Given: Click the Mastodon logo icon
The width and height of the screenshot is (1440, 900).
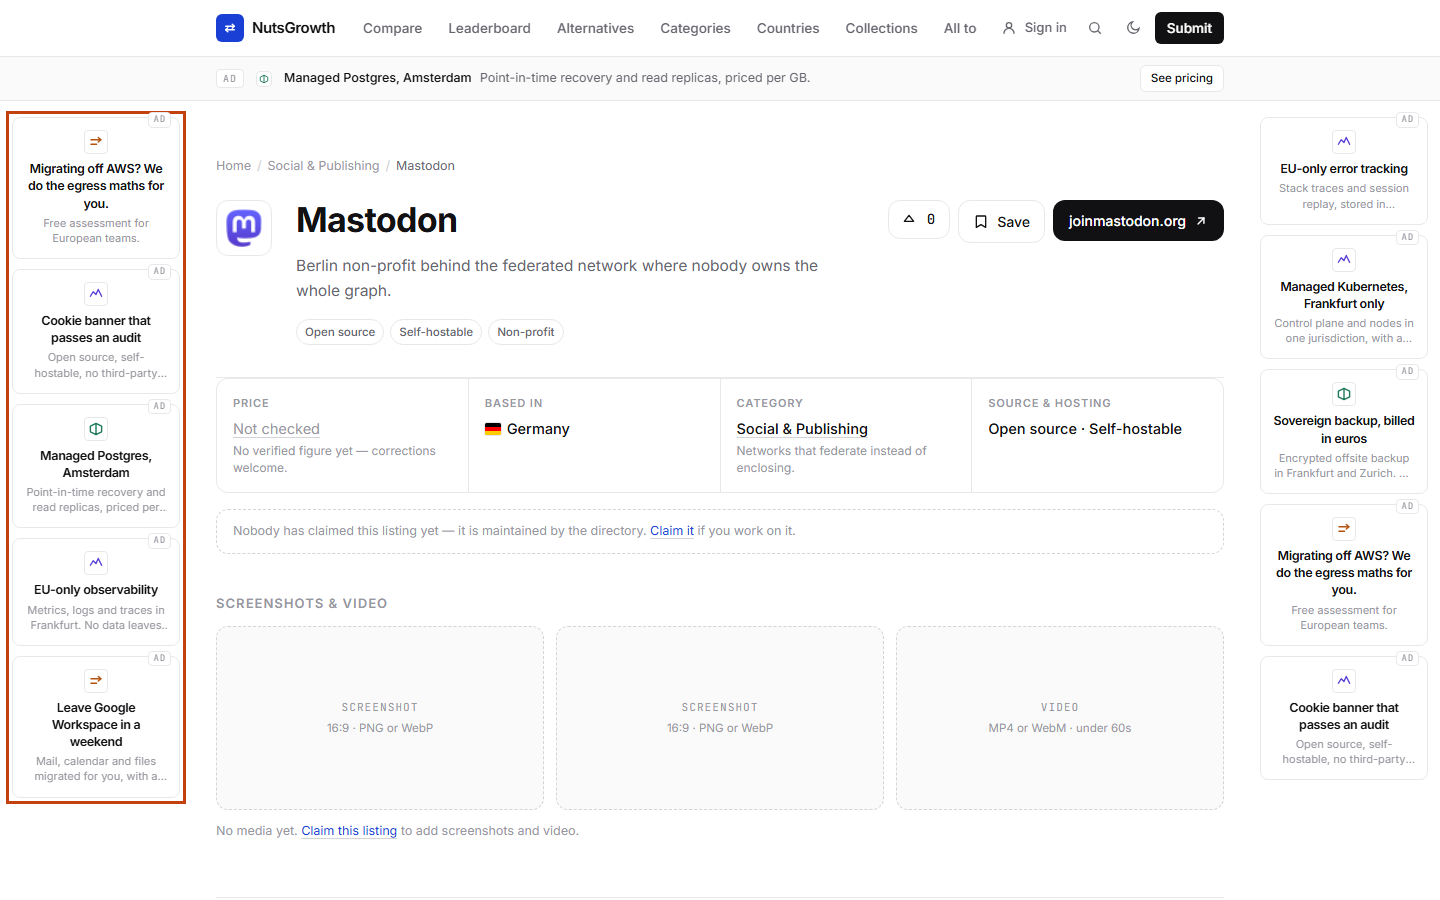Looking at the screenshot, I should pyautogui.click(x=244, y=228).
